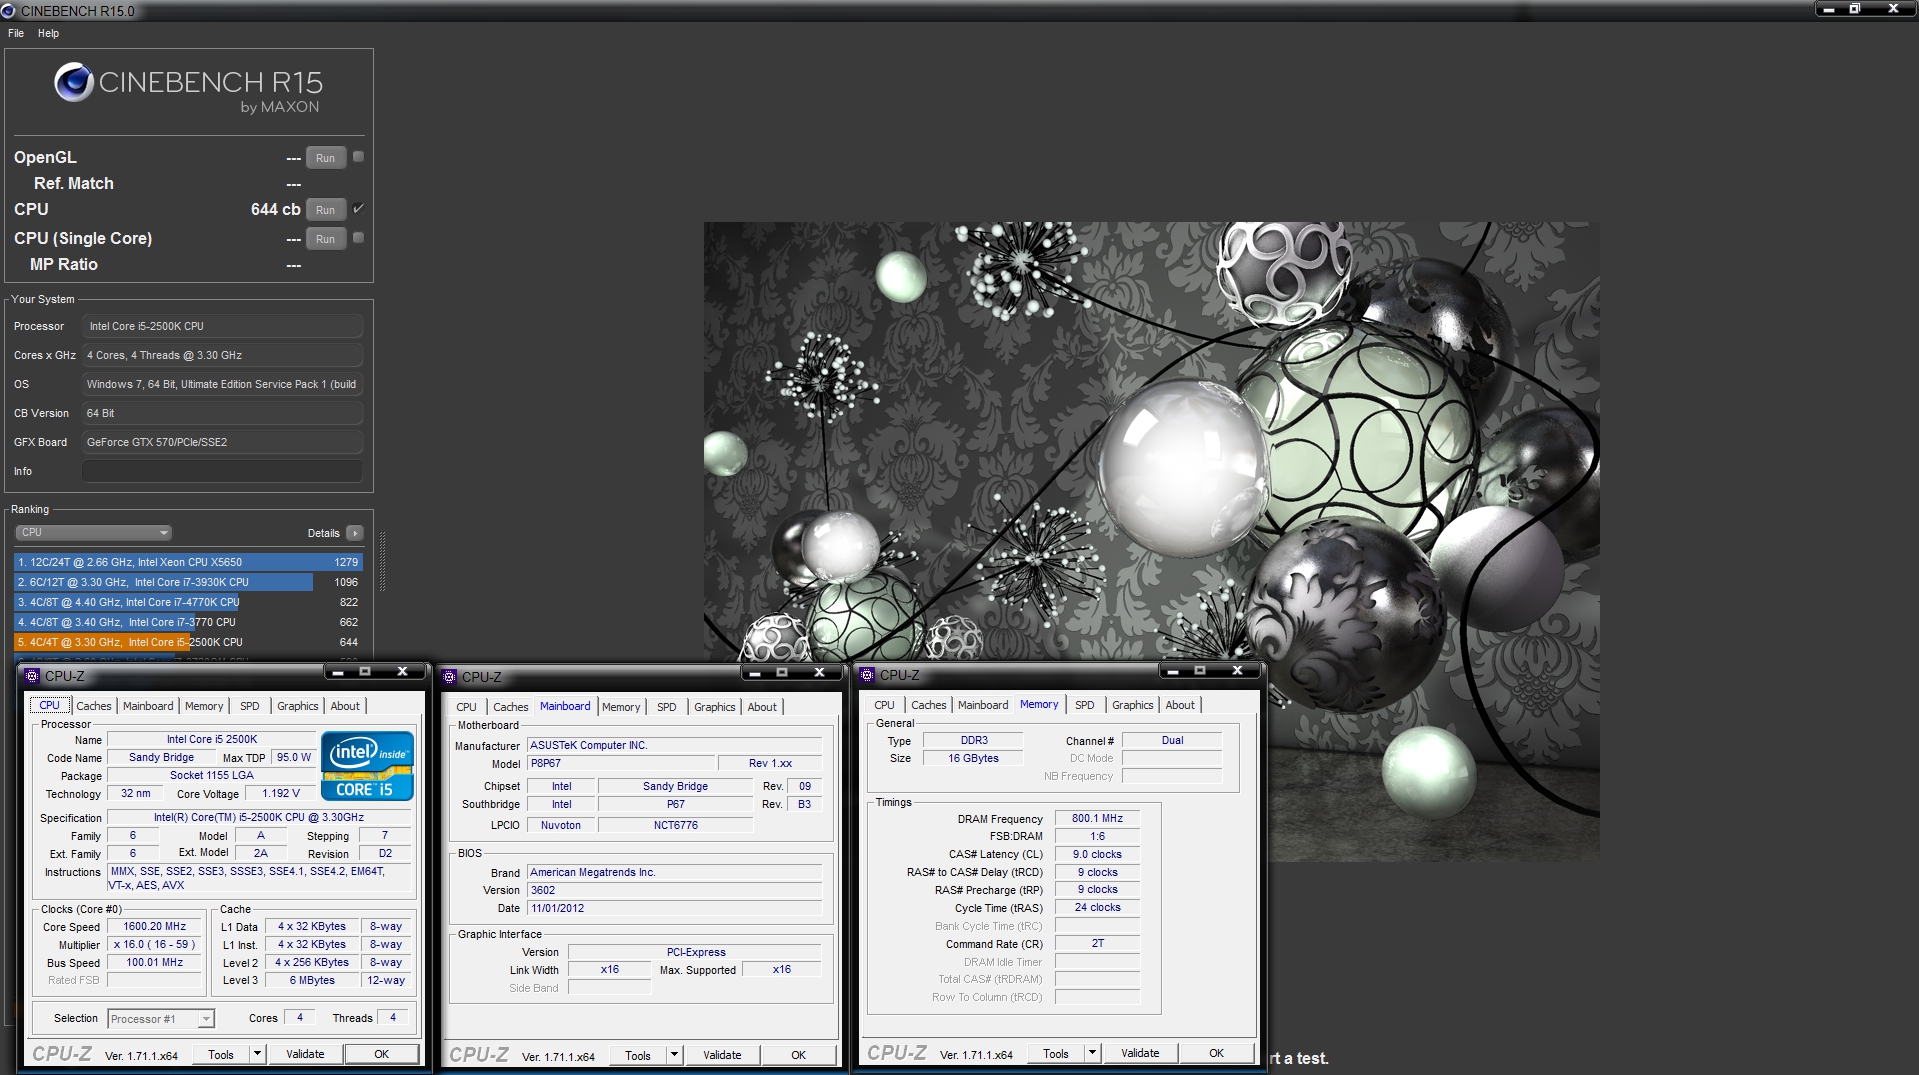Select Graphics tab in CPU-Z Memory window
Viewport: 1919px width, 1075px height.
[x=1132, y=705]
